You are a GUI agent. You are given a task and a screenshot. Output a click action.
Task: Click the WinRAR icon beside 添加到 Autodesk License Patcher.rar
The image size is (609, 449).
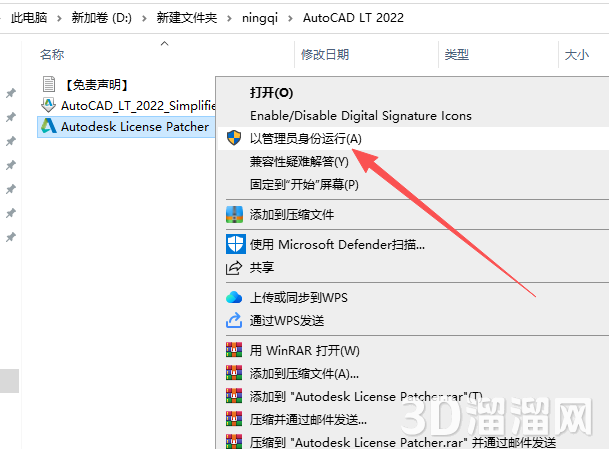[x=234, y=396]
